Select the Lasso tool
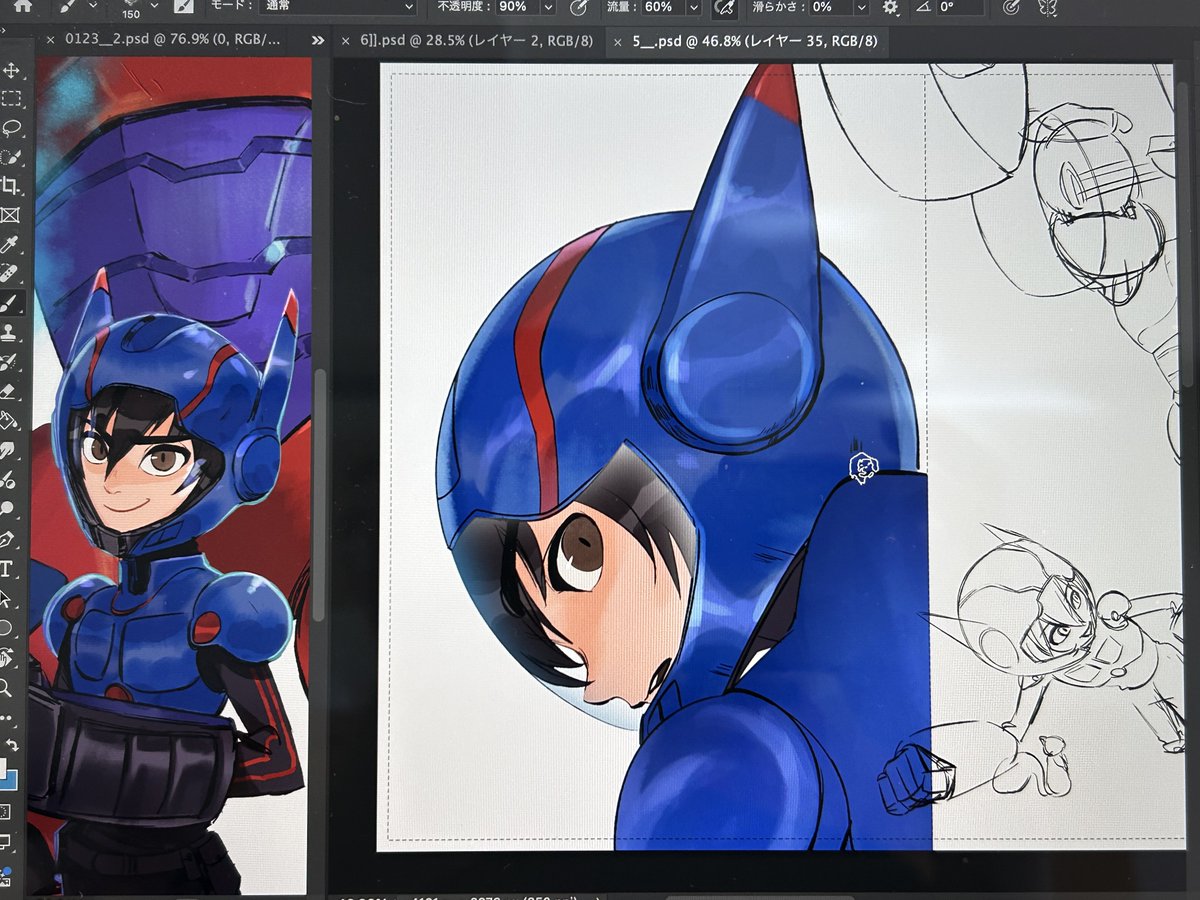Image resolution: width=1200 pixels, height=900 pixels. (12, 128)
